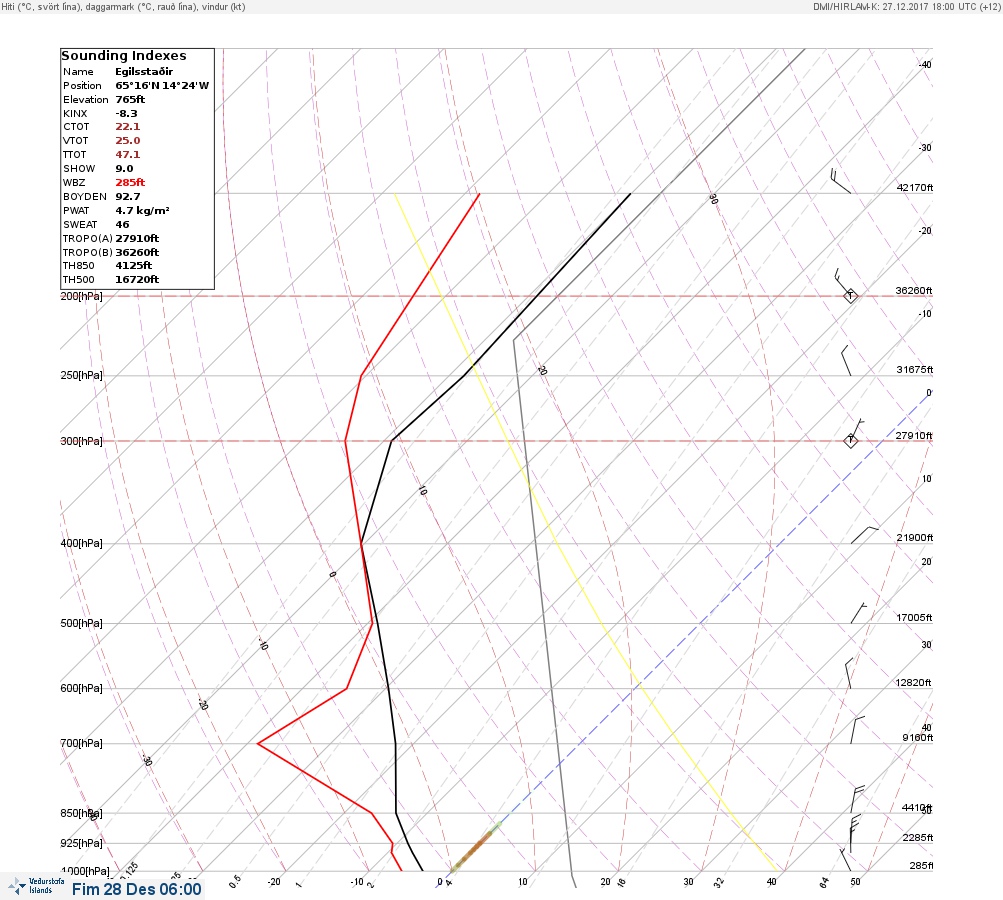
Task: Click the tropopause diamond marker at 36260ft level
Action: point(850,296)
